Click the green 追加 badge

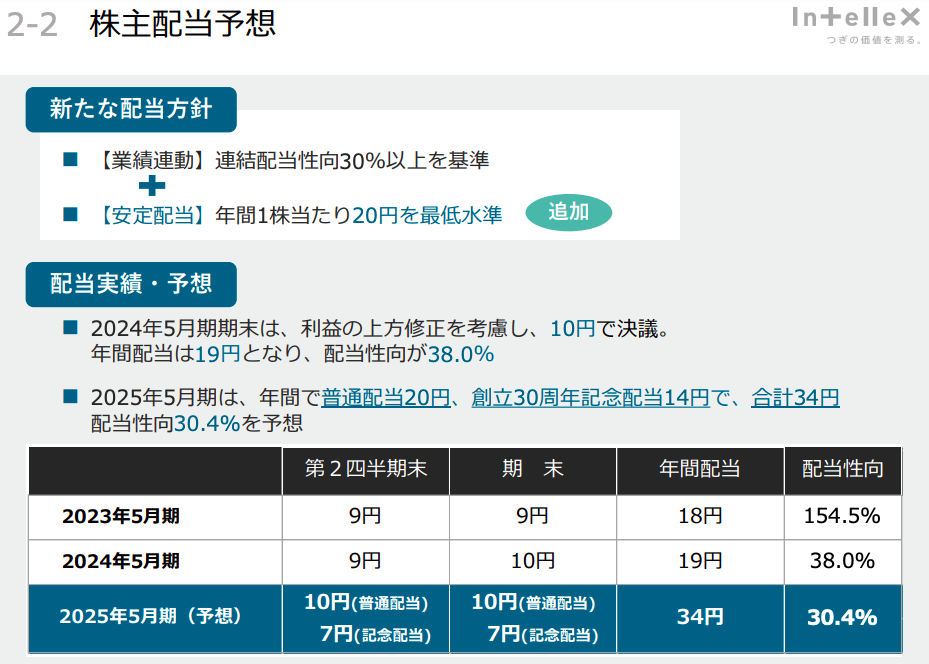tap(568, 212)
